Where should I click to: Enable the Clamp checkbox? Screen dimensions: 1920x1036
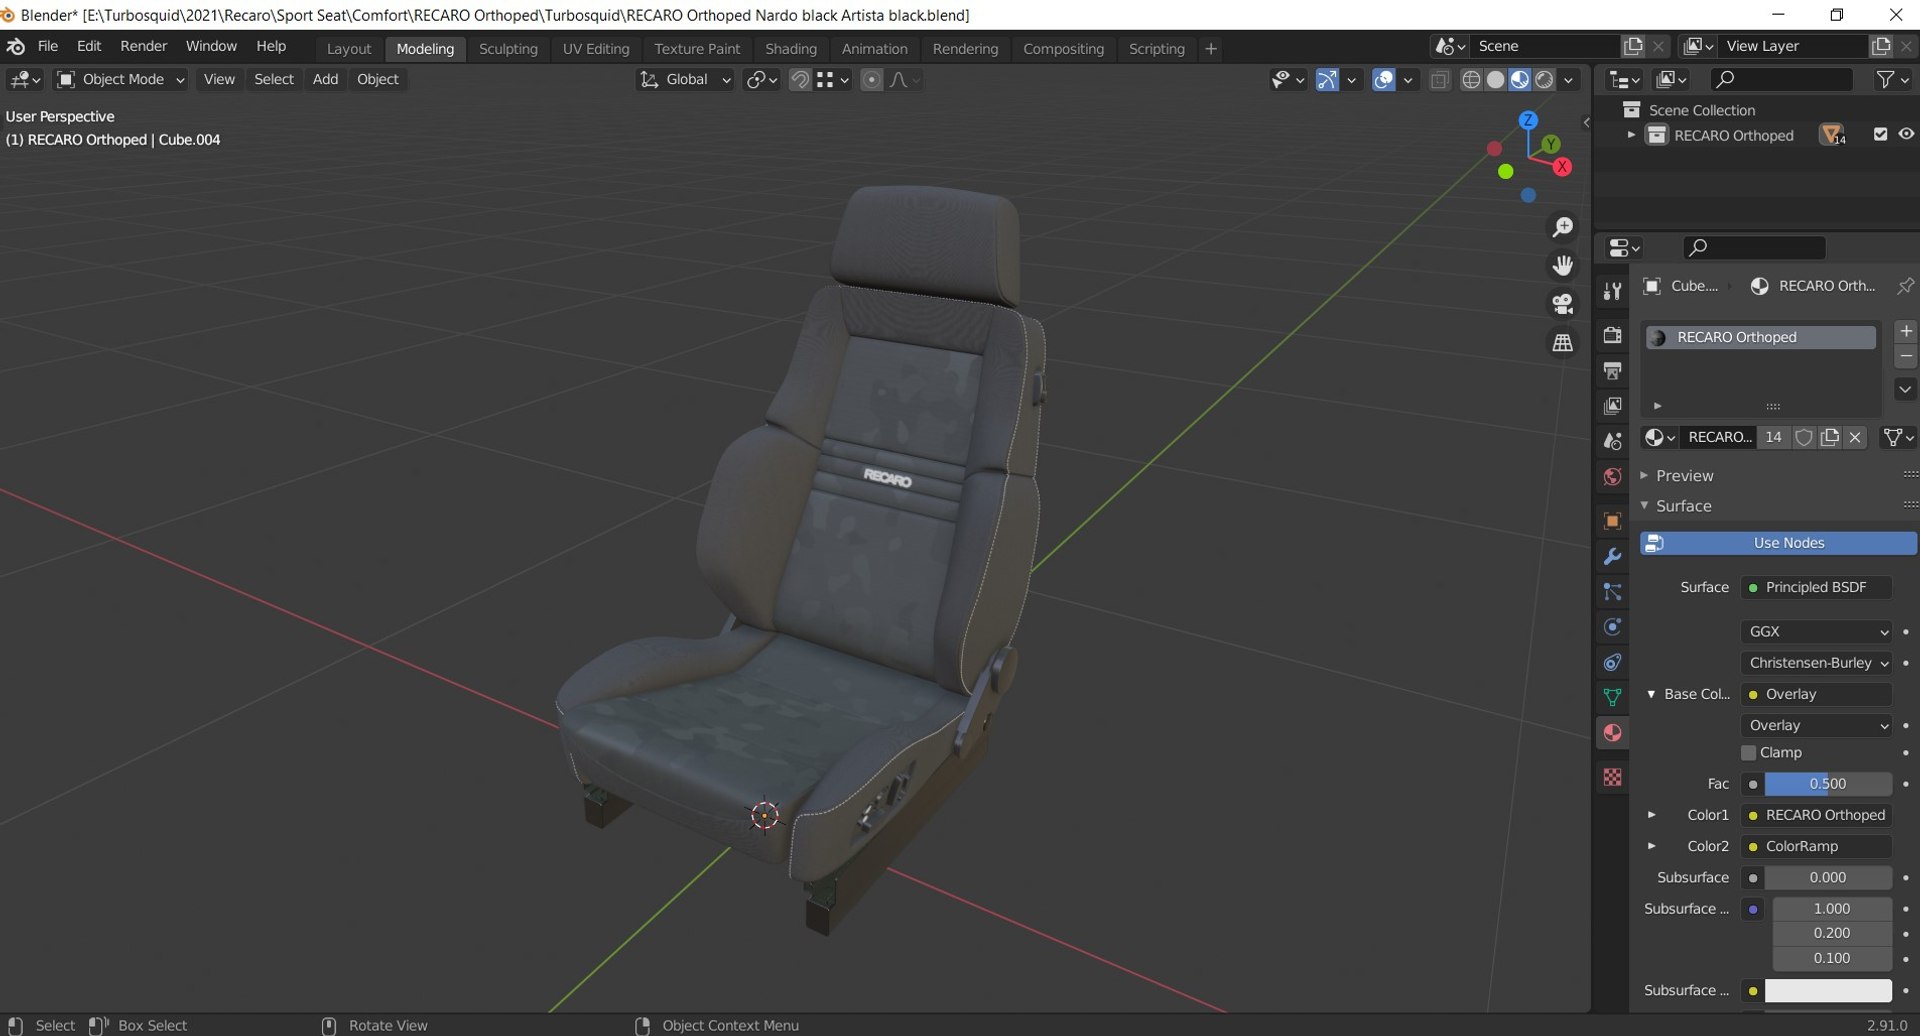(1748, 753)
